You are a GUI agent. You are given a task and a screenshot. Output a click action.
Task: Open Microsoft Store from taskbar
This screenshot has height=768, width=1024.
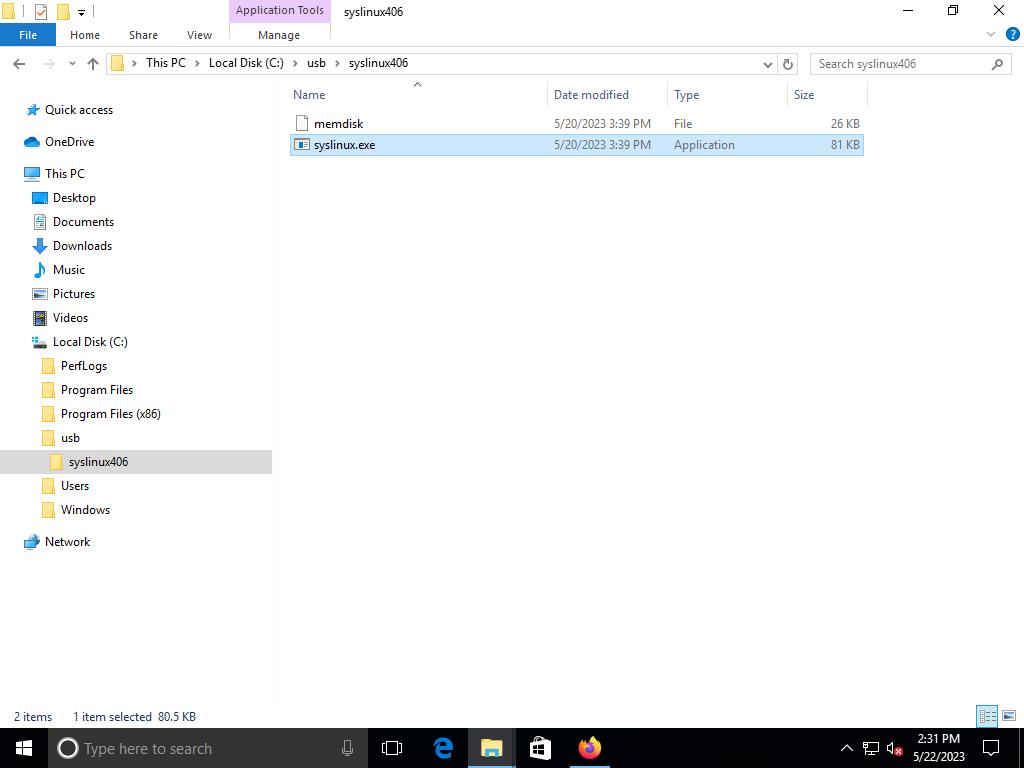[540, 748]
